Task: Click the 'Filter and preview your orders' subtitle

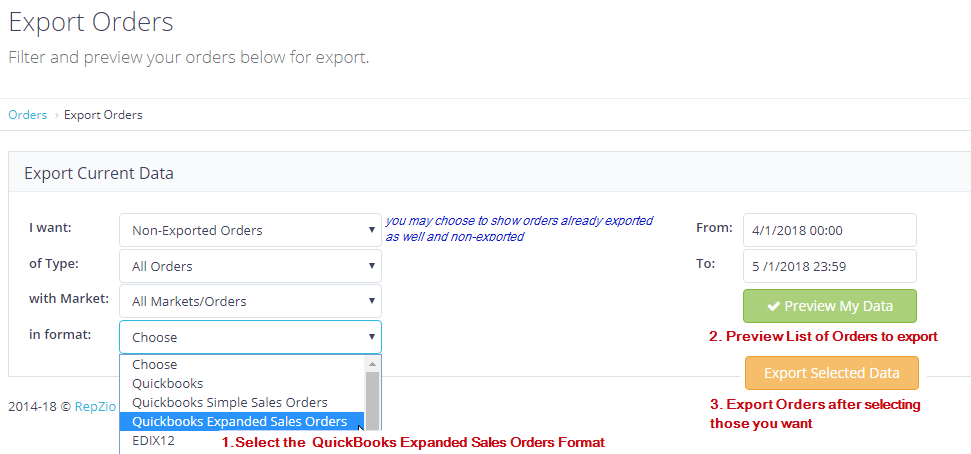Action: pyautogui.click(x=189, y=58)
